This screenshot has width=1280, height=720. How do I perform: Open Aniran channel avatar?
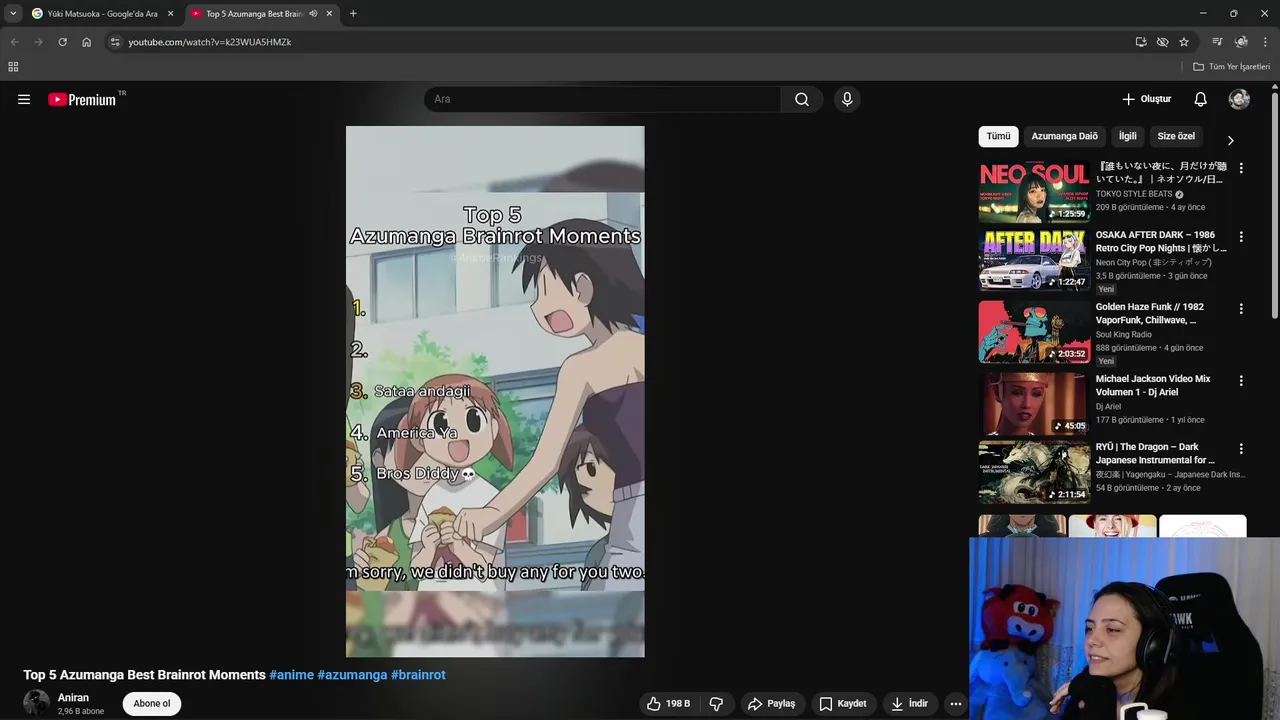click(37, 703)
